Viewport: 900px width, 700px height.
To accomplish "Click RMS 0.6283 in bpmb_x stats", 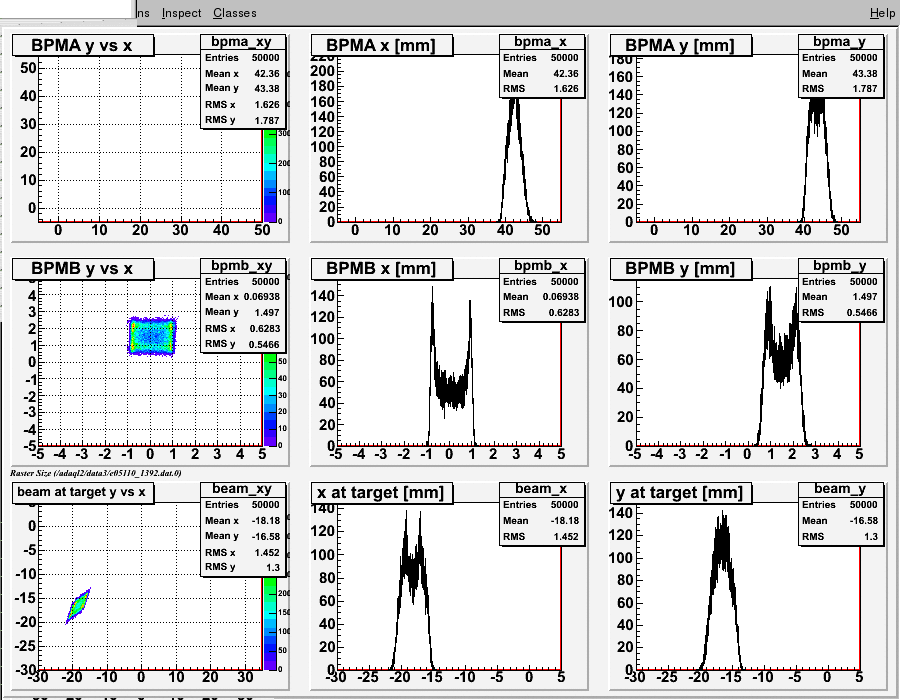I will tap(541, 313).
